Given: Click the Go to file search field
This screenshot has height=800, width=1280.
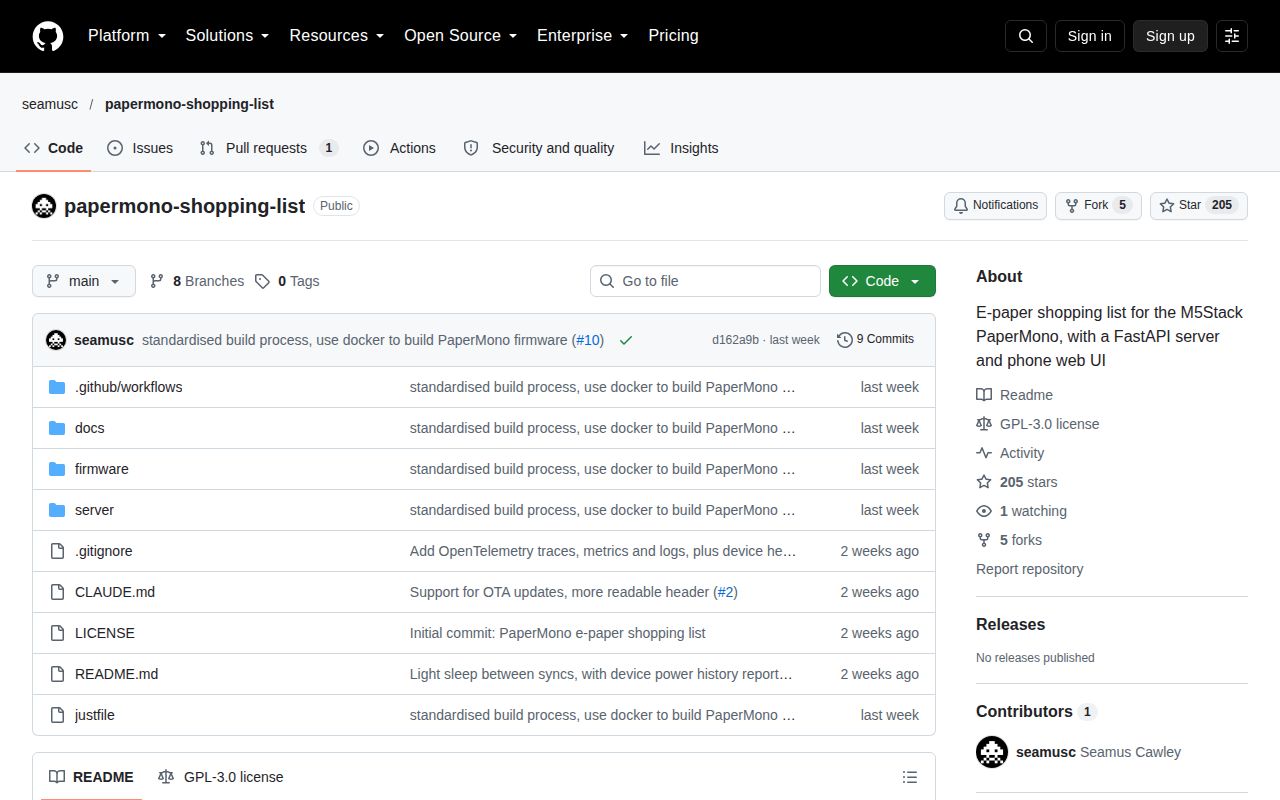Looking at the screenshot, I should click(705, 281).
